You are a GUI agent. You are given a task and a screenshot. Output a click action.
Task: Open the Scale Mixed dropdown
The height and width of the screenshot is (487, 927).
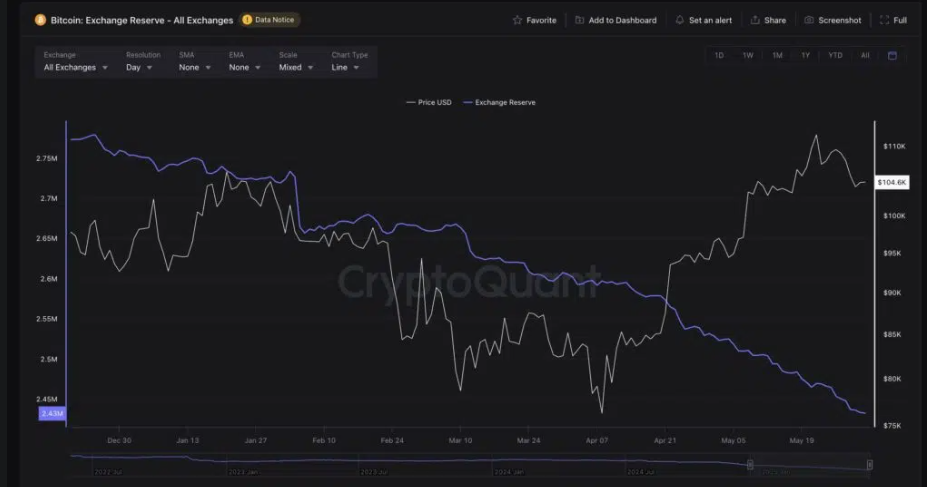(x=296, y=62)
